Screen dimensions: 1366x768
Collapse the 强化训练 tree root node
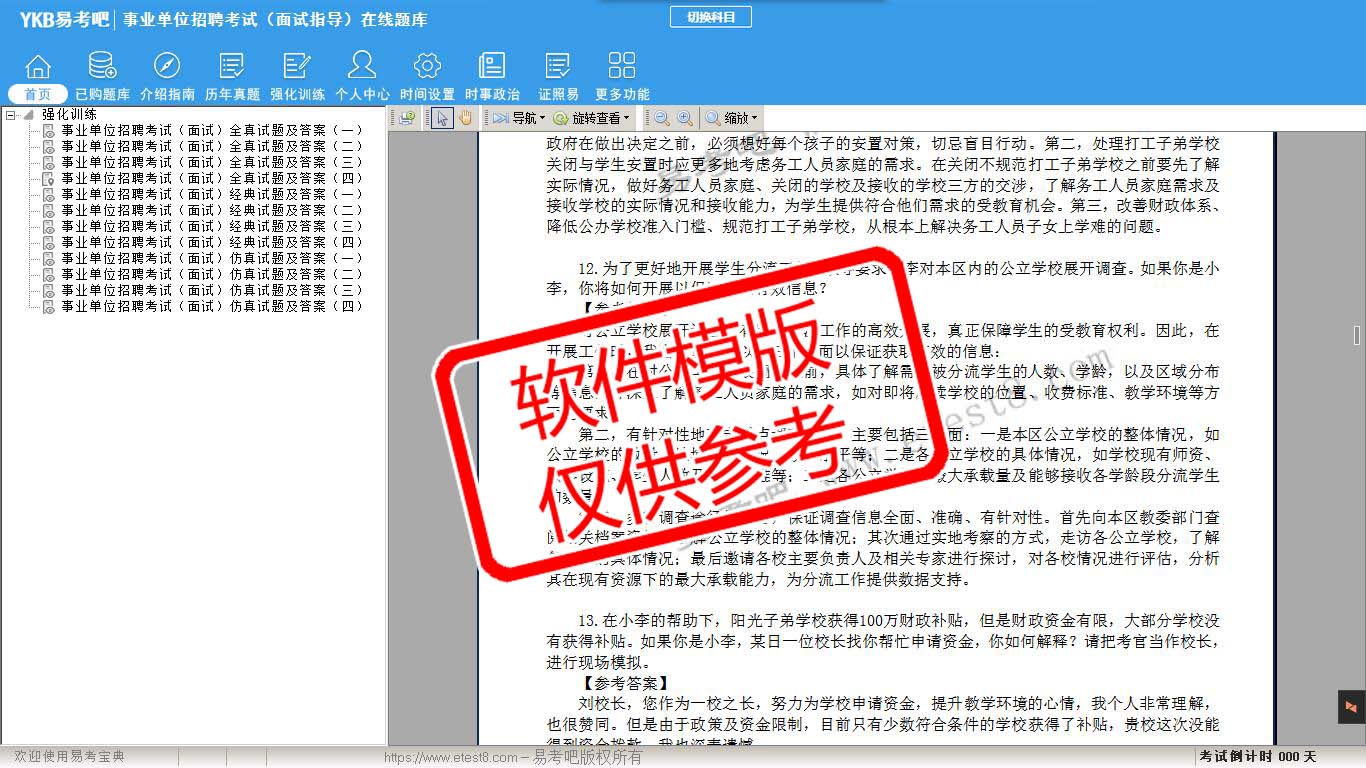11,115
